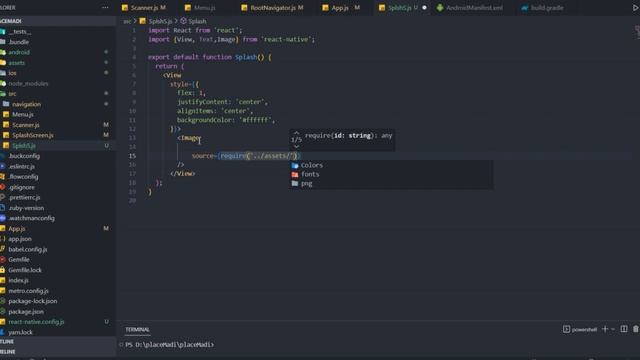Open the package.json file
The height and width of the screenshot is (360, 640).
pos(26,311)
